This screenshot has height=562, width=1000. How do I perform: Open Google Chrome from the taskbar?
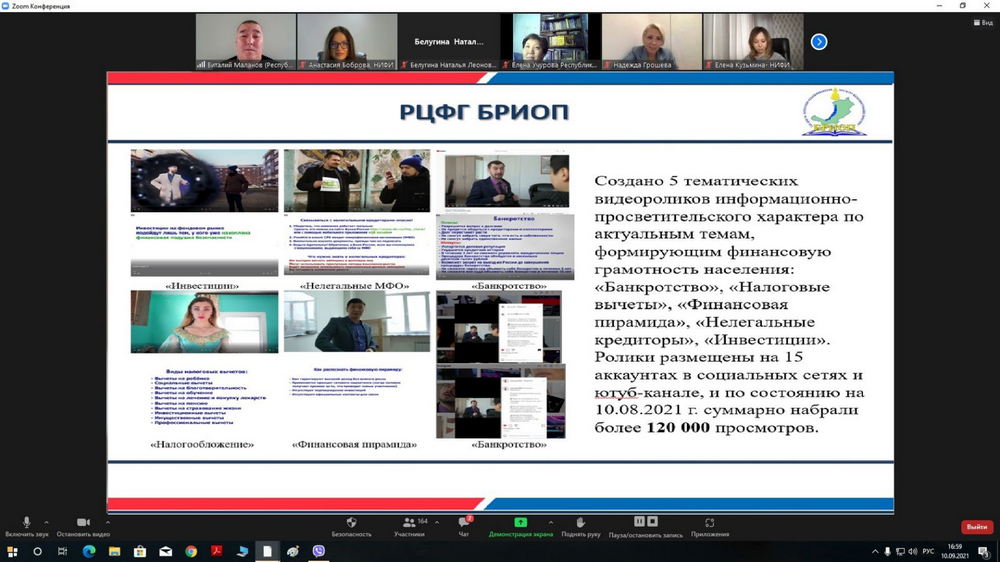pyautogui.click(x=190, y=551)
